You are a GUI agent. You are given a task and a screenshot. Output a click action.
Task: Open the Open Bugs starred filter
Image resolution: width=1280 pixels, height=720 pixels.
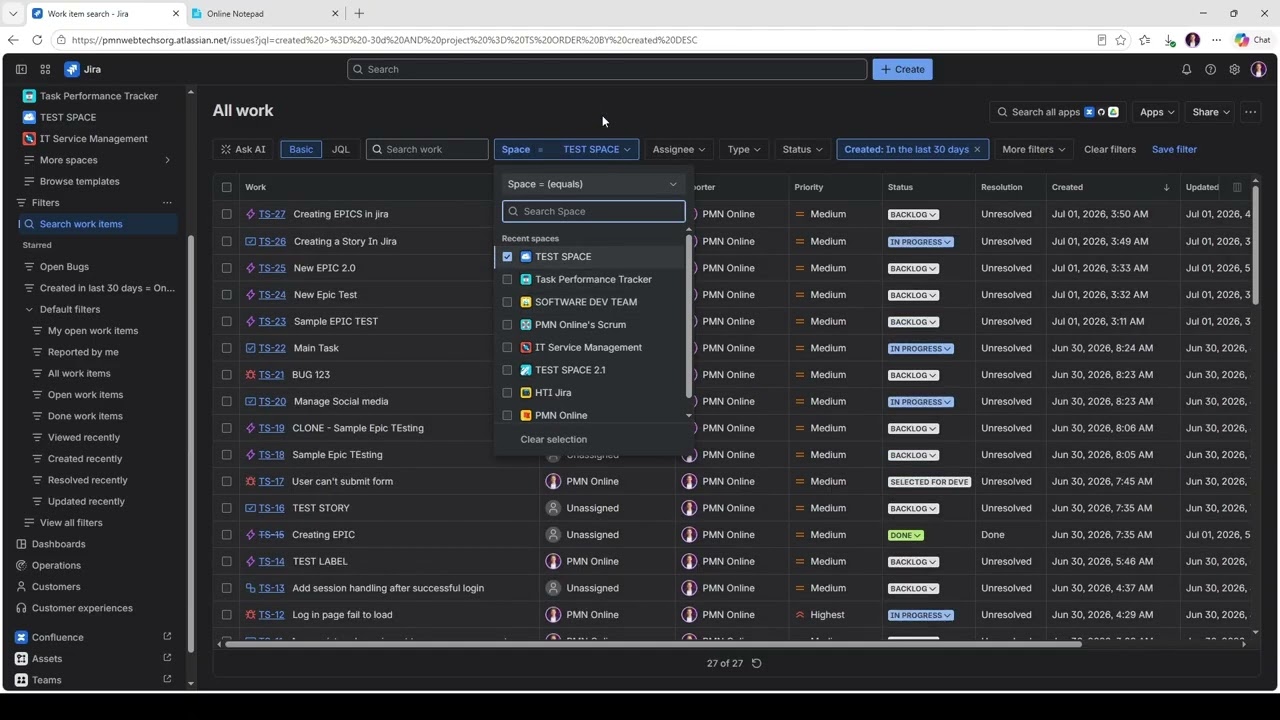pos(64,267)
